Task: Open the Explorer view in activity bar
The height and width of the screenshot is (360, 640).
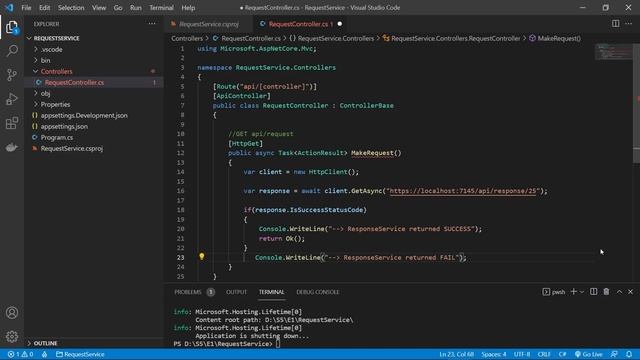Action: (12, 27)
